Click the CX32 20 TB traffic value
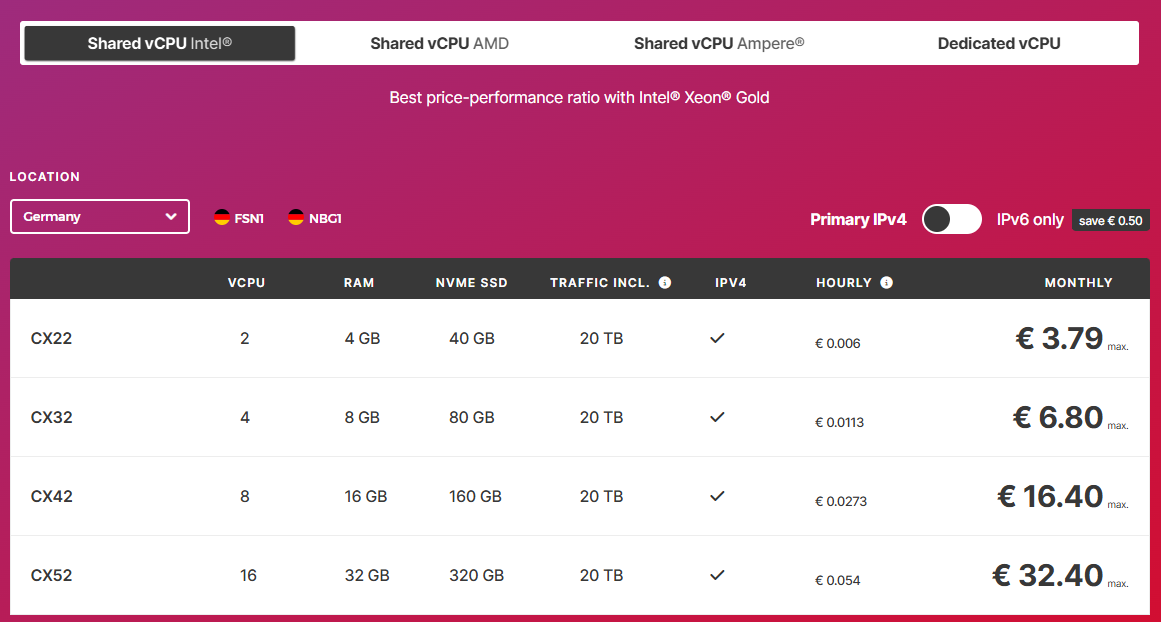The image size is (1161, 622). pos(601,418)
